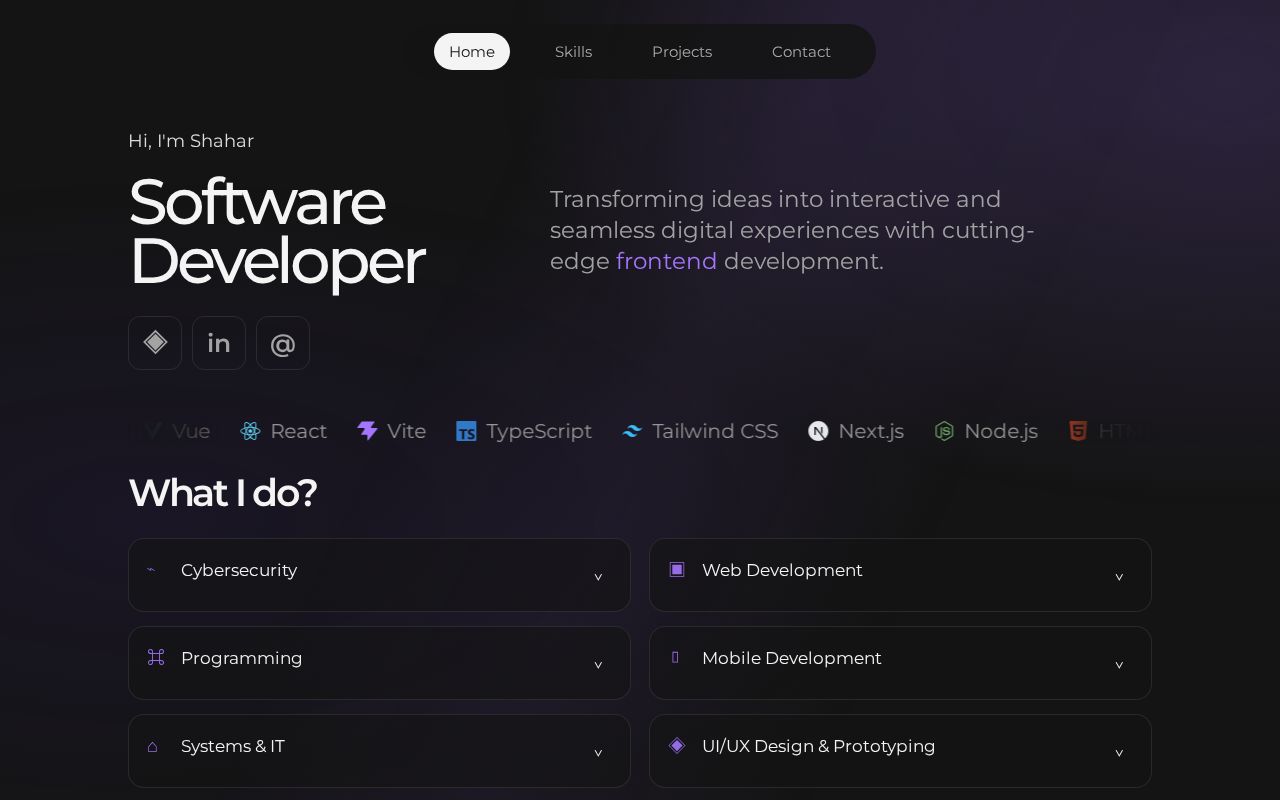This screenshot has width=1280, height=800.
Task: Click the UI/UX Design diamond icon
Action: tap(677, 745)
